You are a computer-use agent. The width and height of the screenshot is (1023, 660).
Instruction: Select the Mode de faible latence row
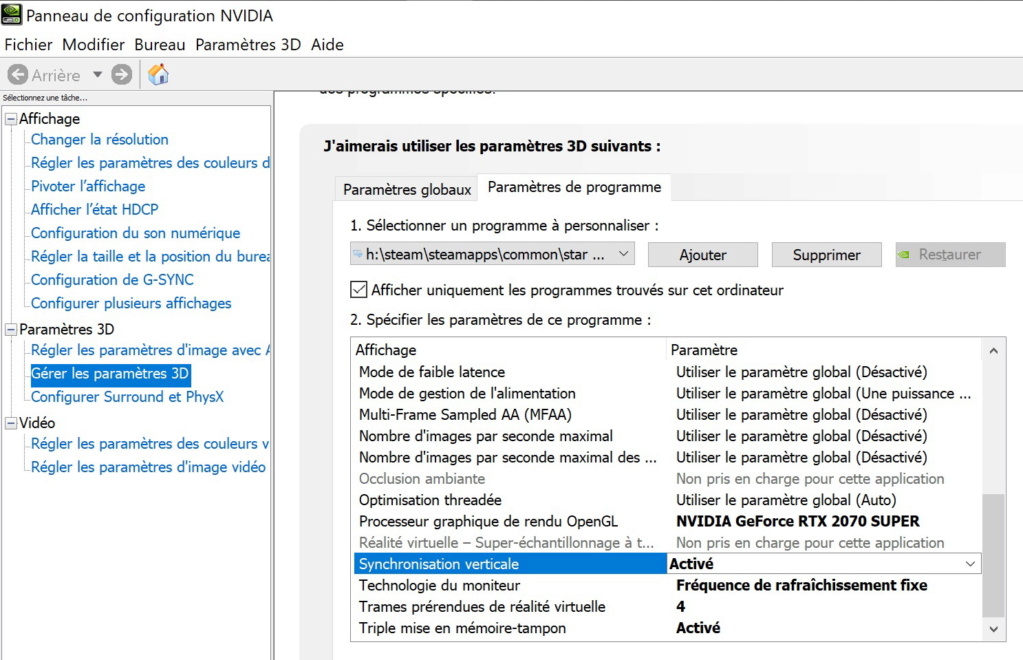(x=667, y=372)
